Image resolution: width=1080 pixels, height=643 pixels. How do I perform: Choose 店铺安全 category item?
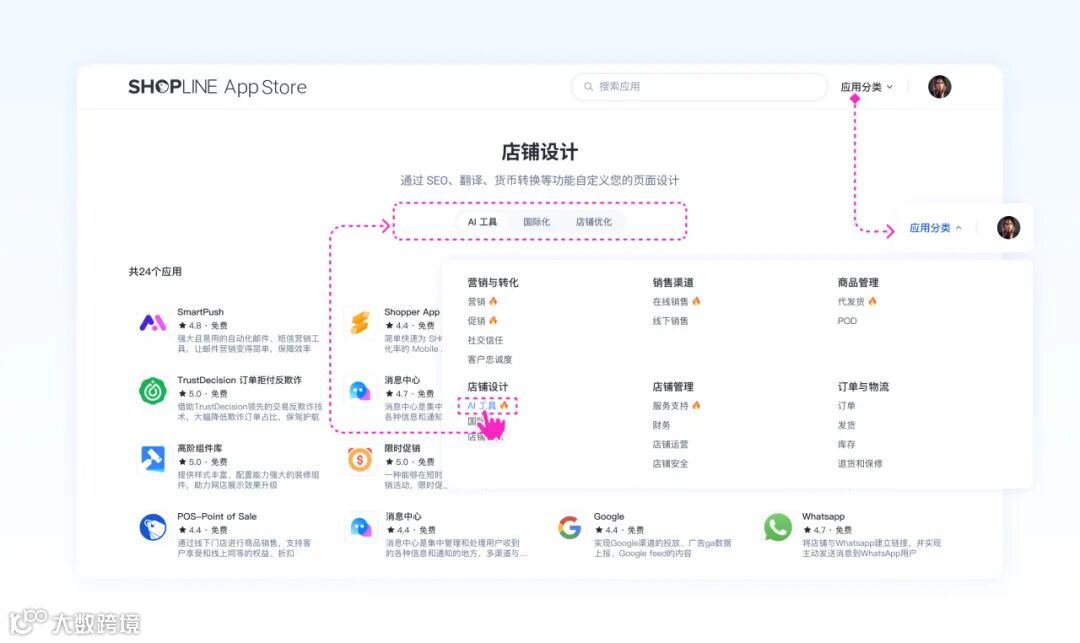pyautogui.click(x=670, y=463)
